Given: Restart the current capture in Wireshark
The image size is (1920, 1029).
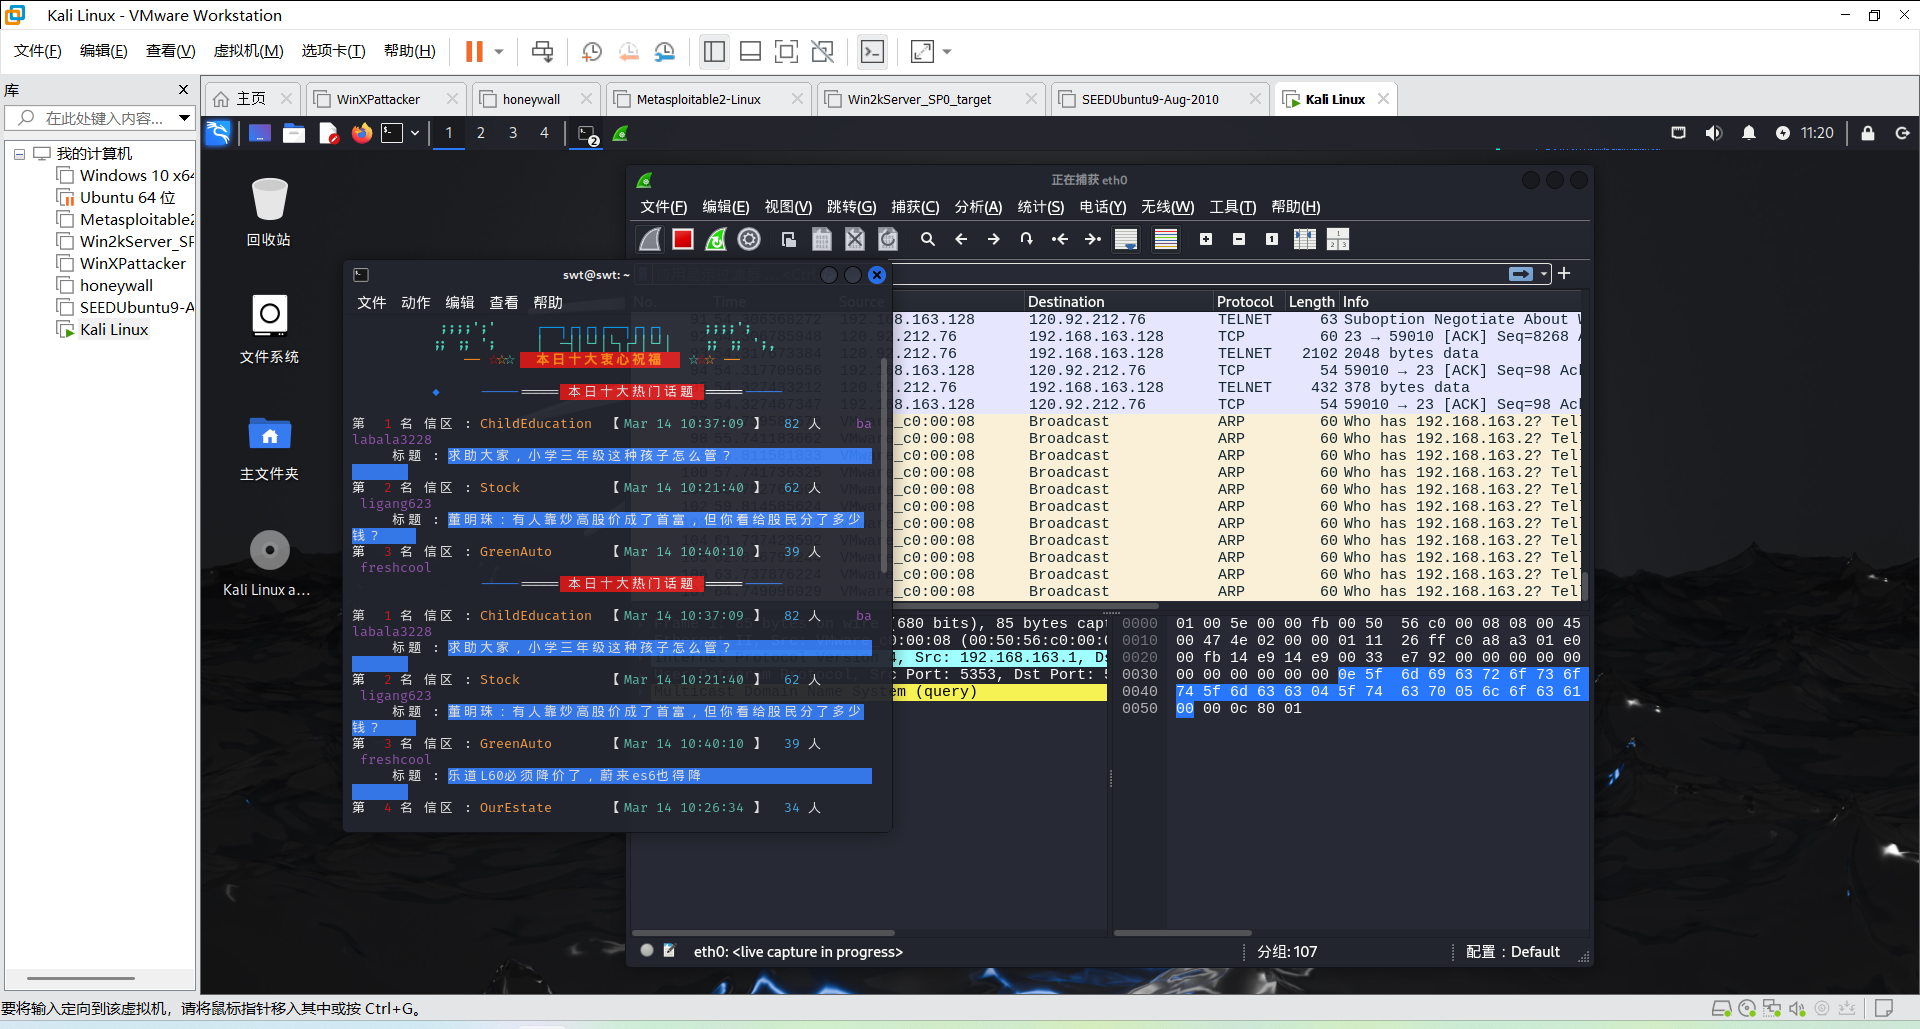Looking at the screenshot, I should 716,239.
